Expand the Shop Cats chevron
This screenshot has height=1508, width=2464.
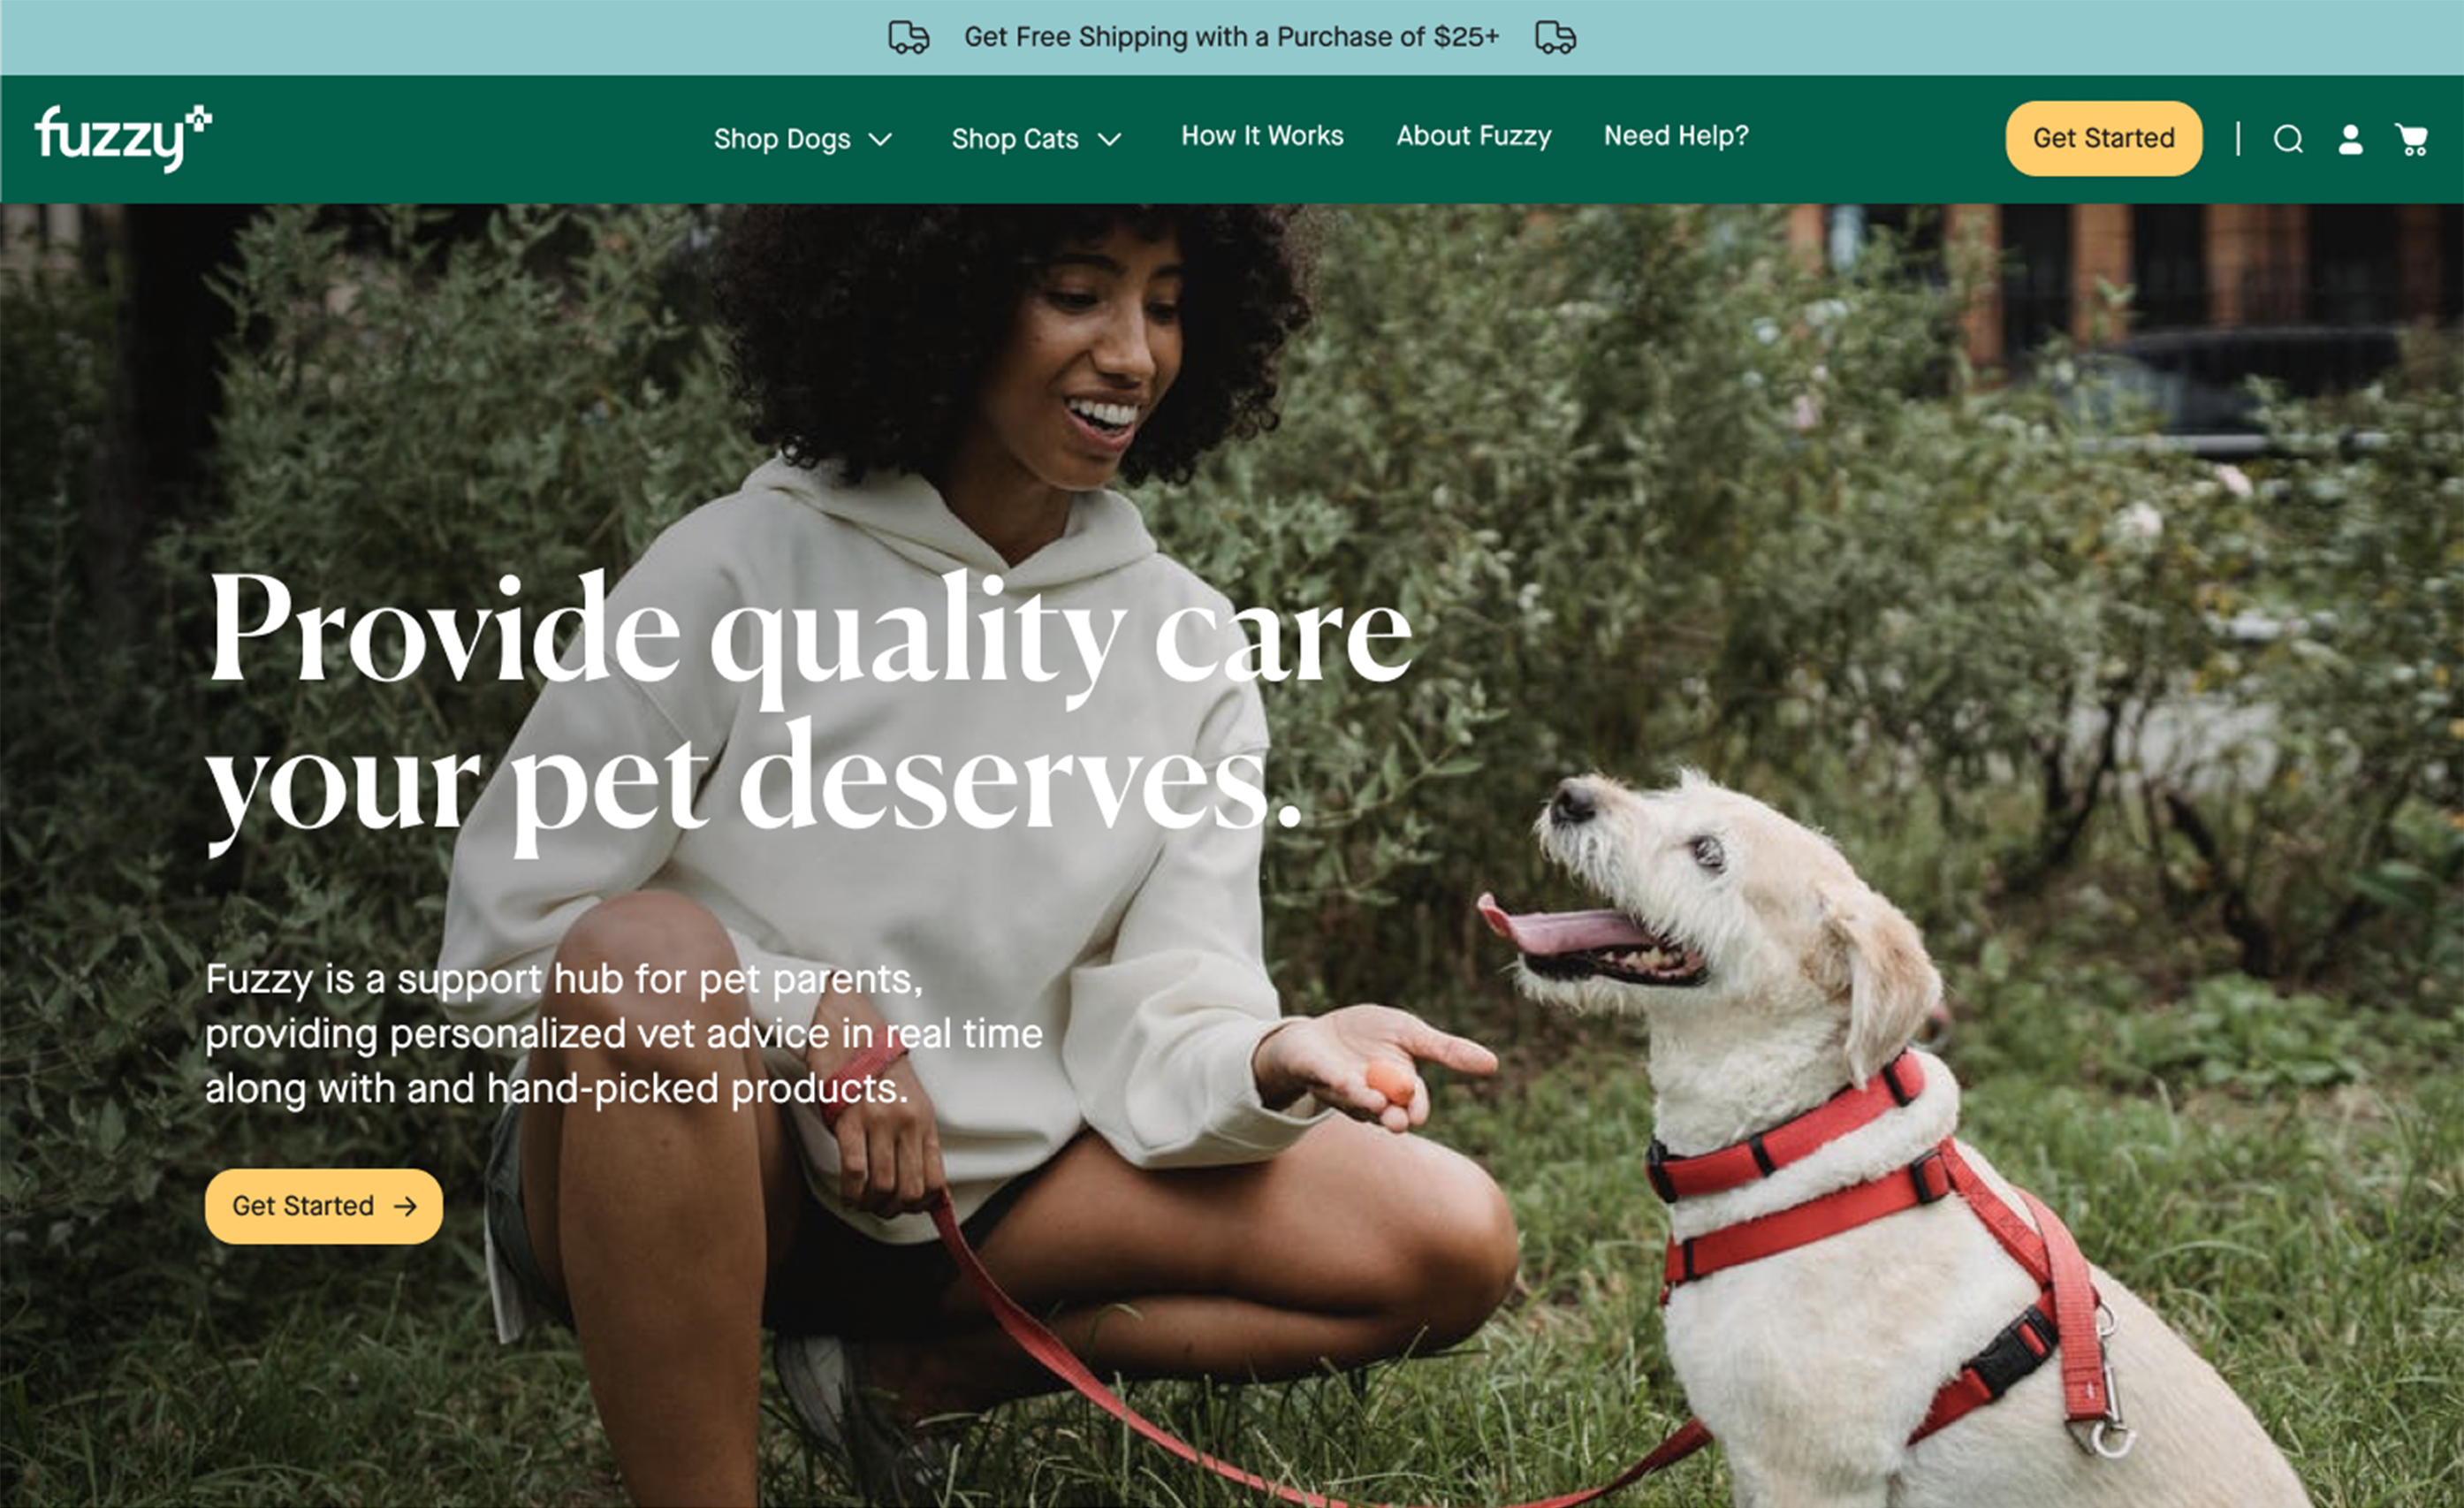(x=1109, y=139)
